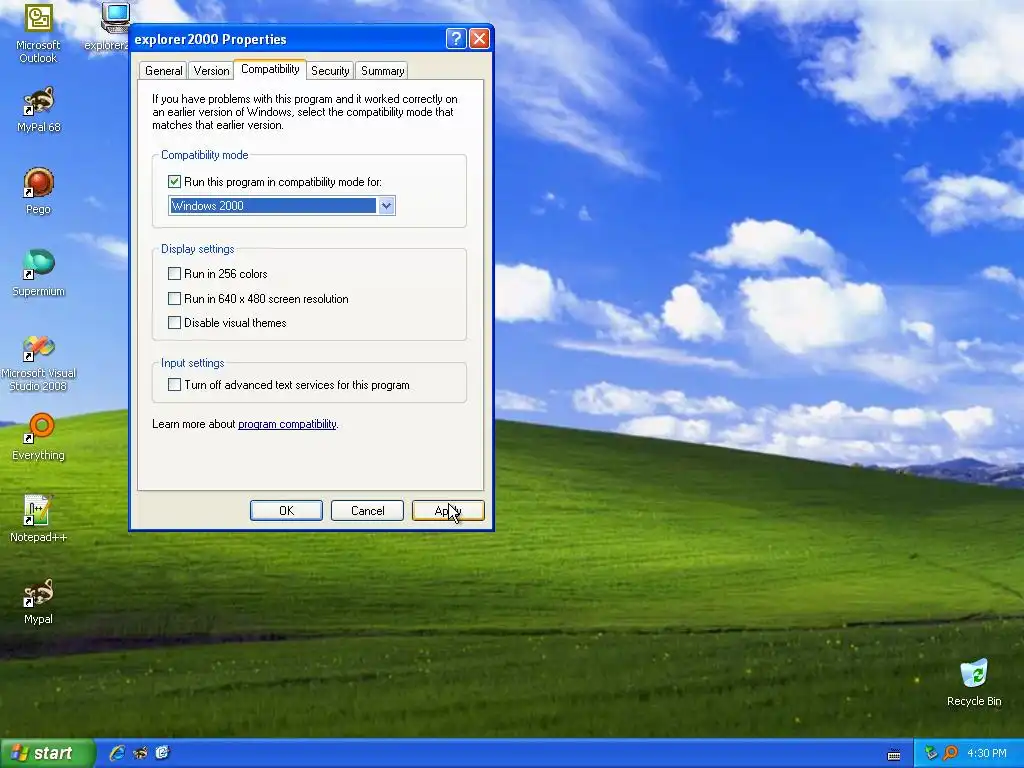
Task: Click the Cancel button
Action: 367,511
